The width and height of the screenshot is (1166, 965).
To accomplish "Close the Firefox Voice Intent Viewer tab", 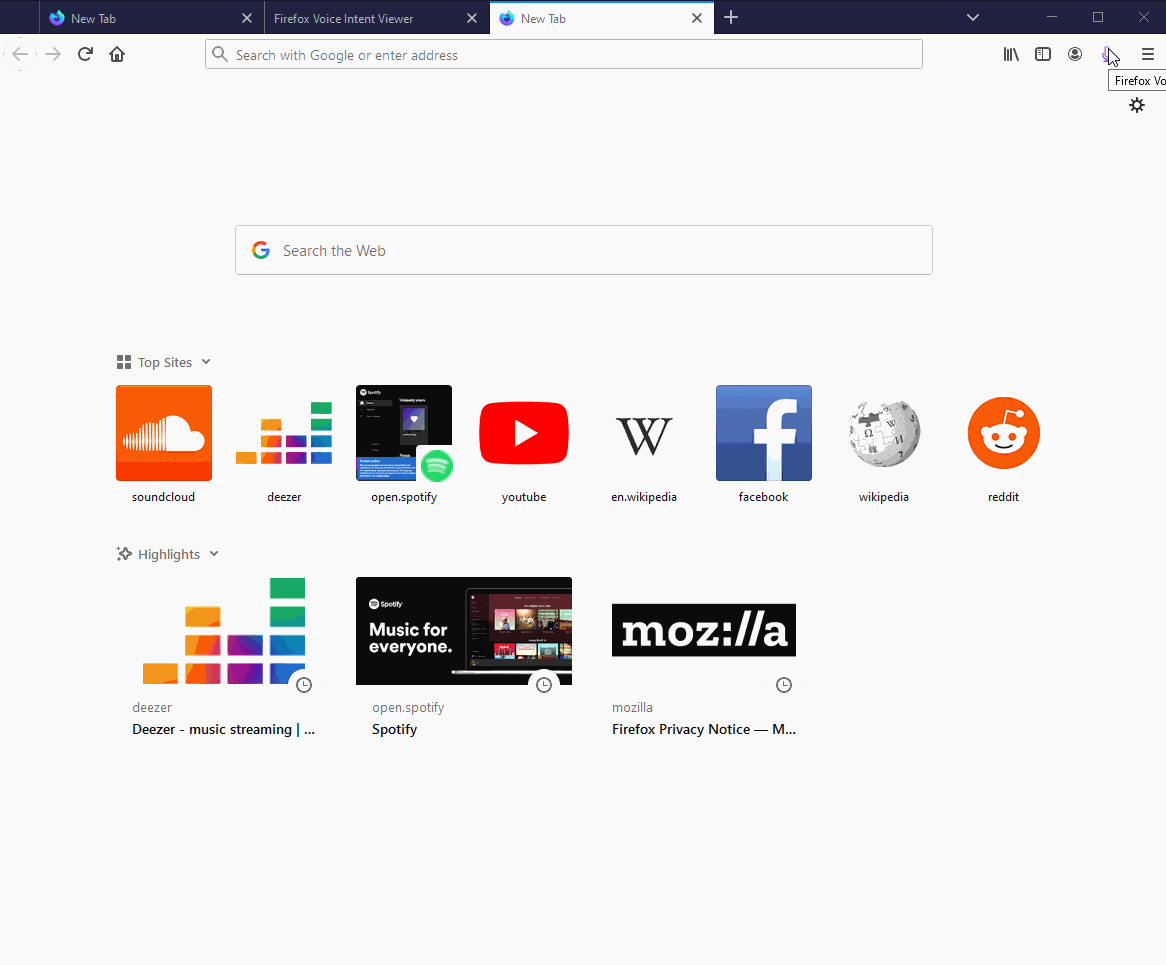I will [x=472, y=18].
